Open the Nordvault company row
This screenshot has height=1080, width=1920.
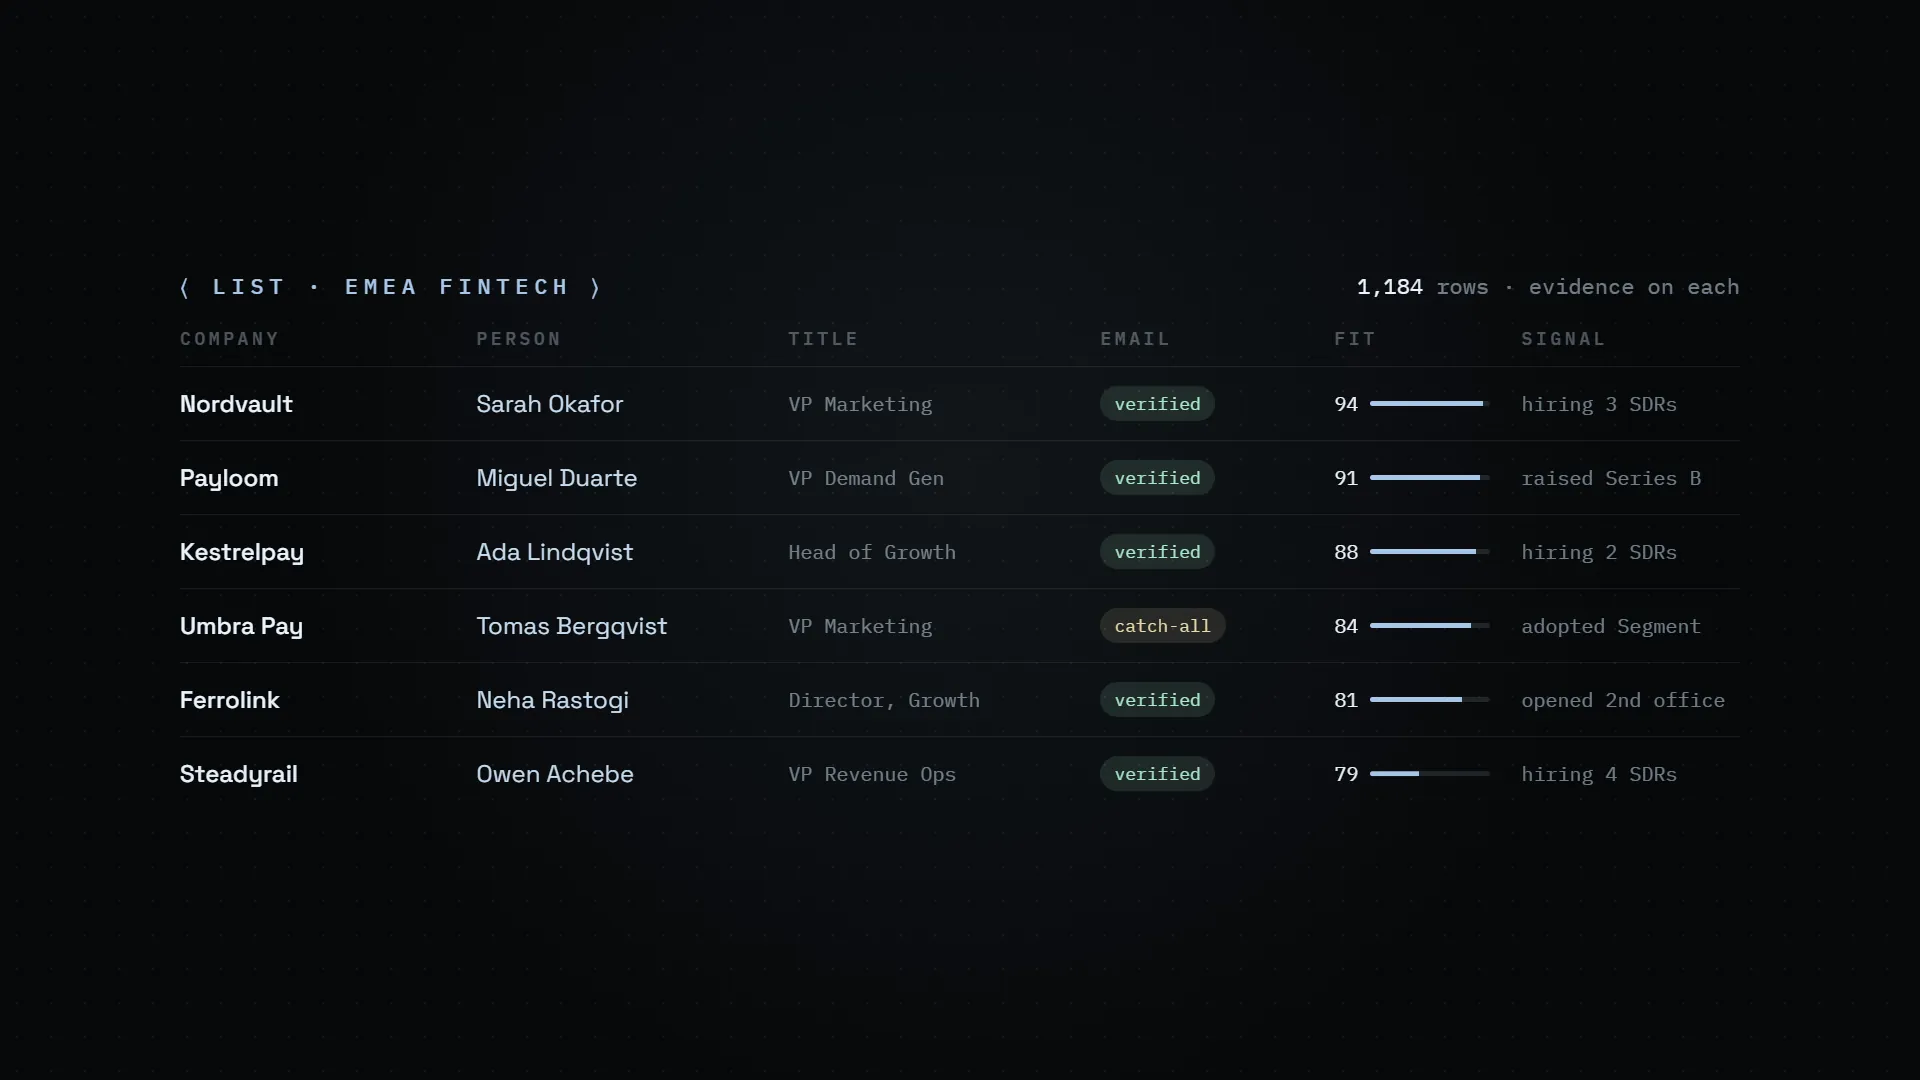pyautogui.click(x=960, y=404)
